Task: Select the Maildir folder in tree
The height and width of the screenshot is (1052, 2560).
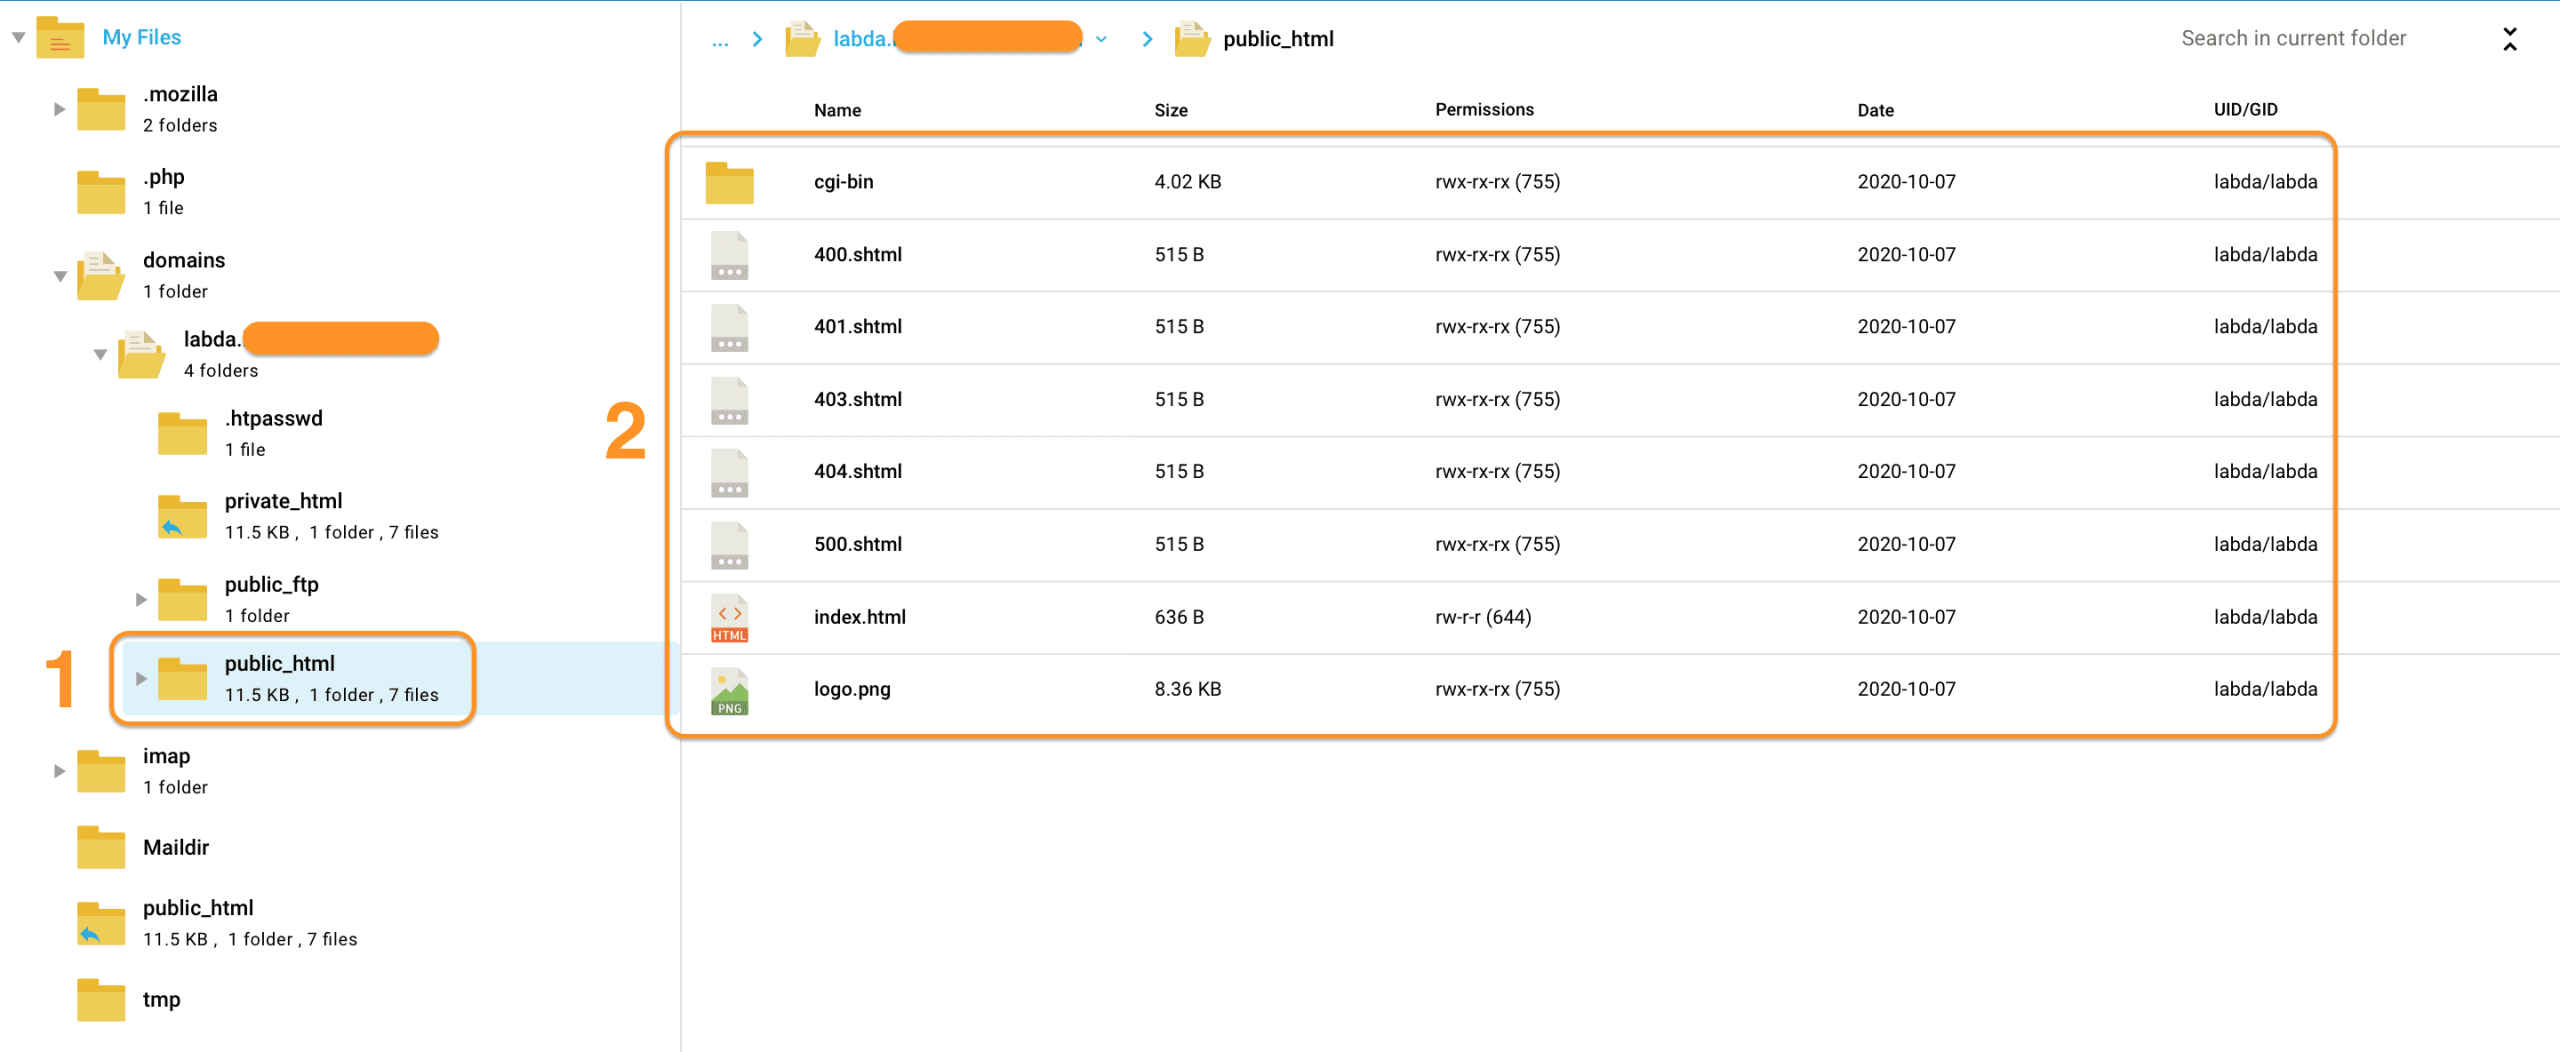Action: [176, 847]
